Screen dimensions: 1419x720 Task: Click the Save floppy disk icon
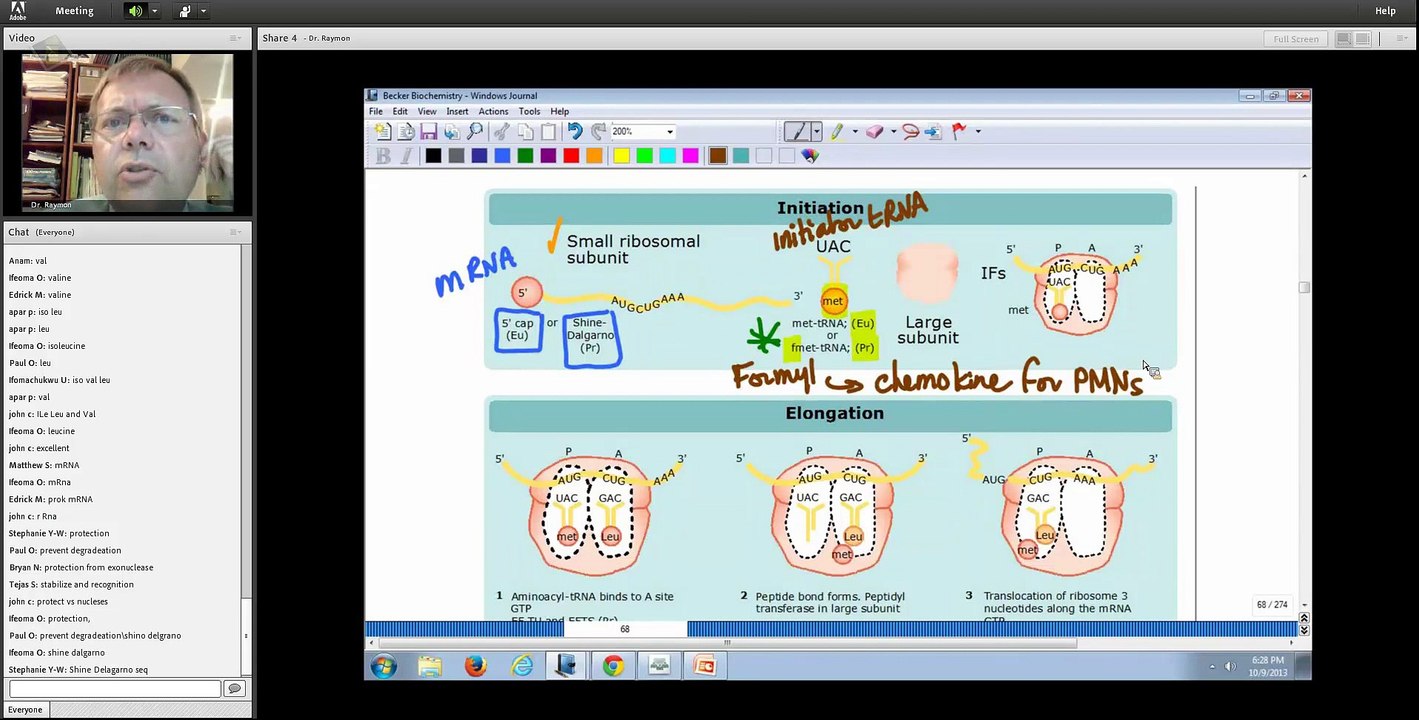click(429, 131)
